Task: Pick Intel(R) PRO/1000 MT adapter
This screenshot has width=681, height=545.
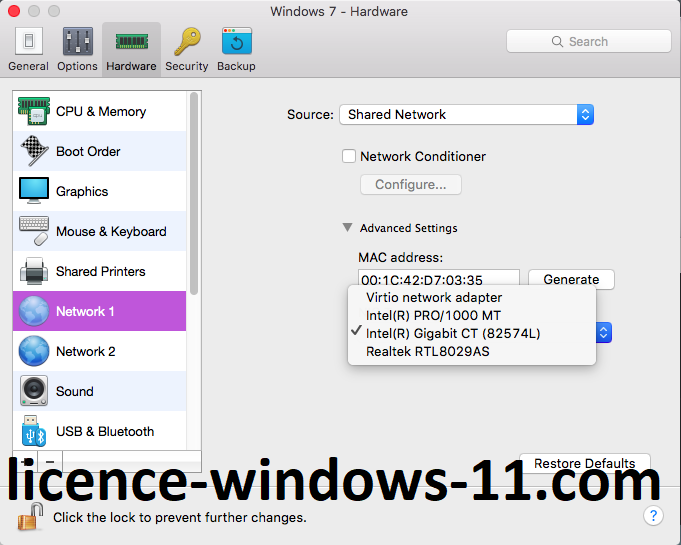Action: (x=433, y=315)
